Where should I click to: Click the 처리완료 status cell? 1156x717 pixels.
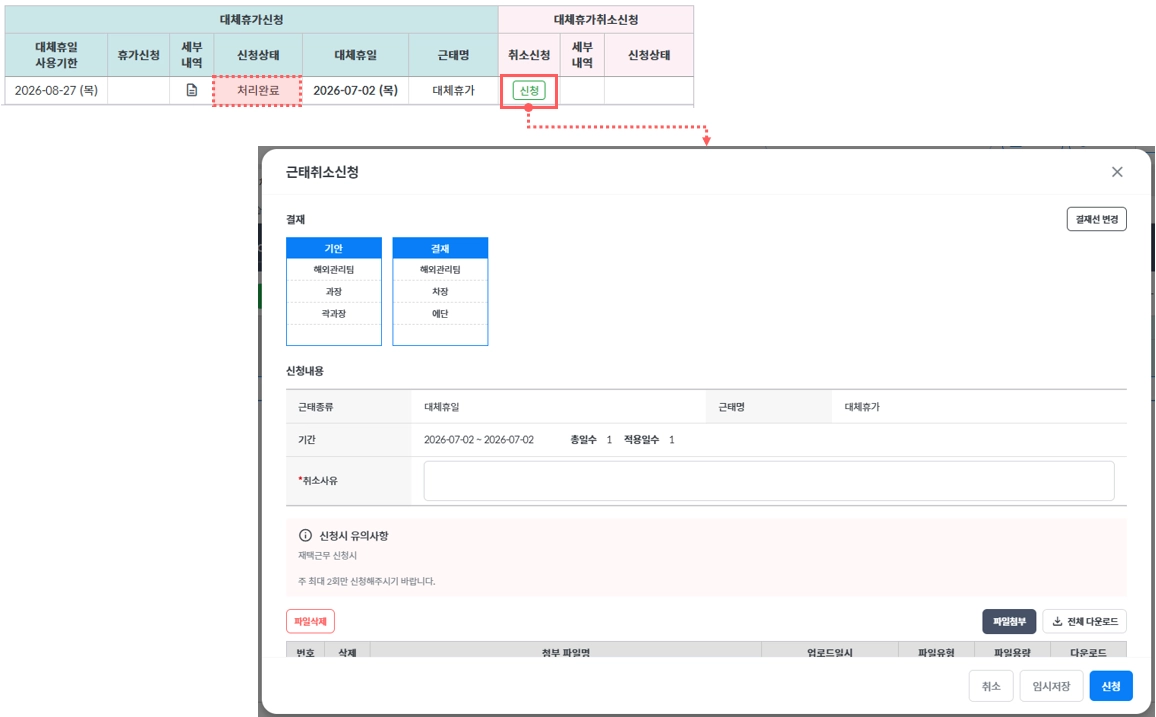tap(257, 91)
